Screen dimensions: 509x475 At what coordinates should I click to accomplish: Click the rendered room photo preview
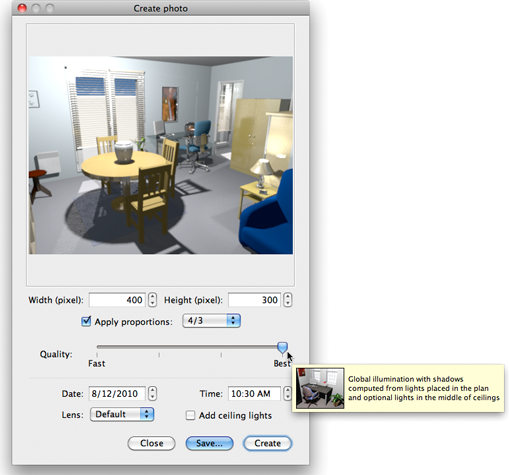pyautogui.click(x=161, y=155)
